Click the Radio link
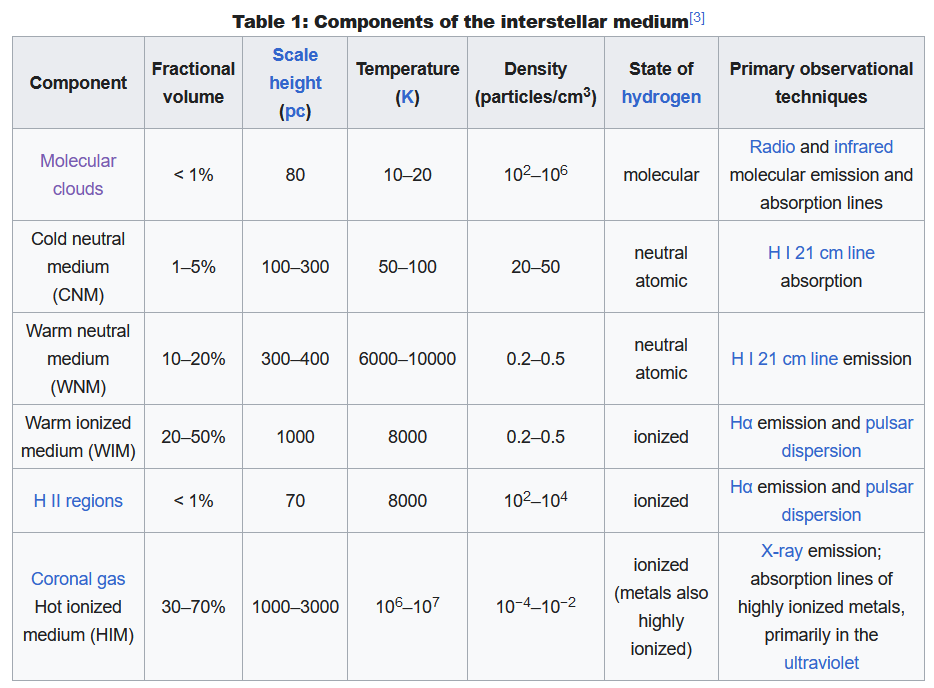This screenshot has width=934, height=688. click(x=772, y=147)
